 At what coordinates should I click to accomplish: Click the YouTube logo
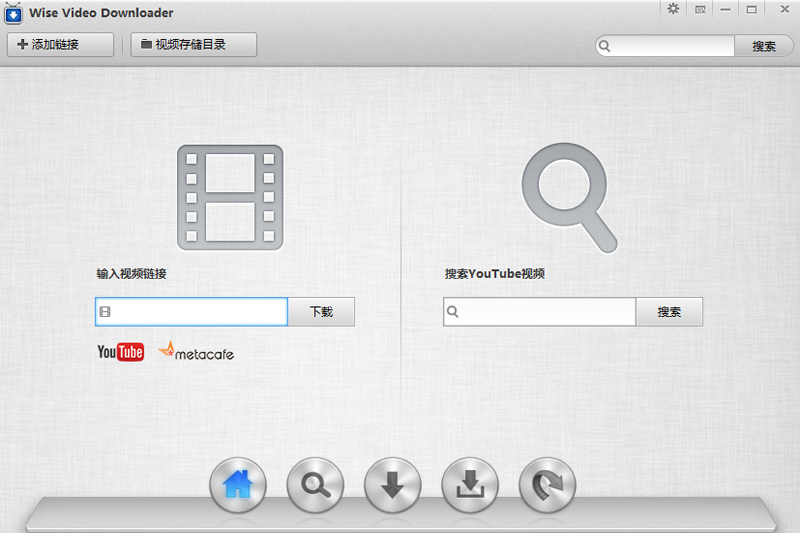tap(121, 352)
